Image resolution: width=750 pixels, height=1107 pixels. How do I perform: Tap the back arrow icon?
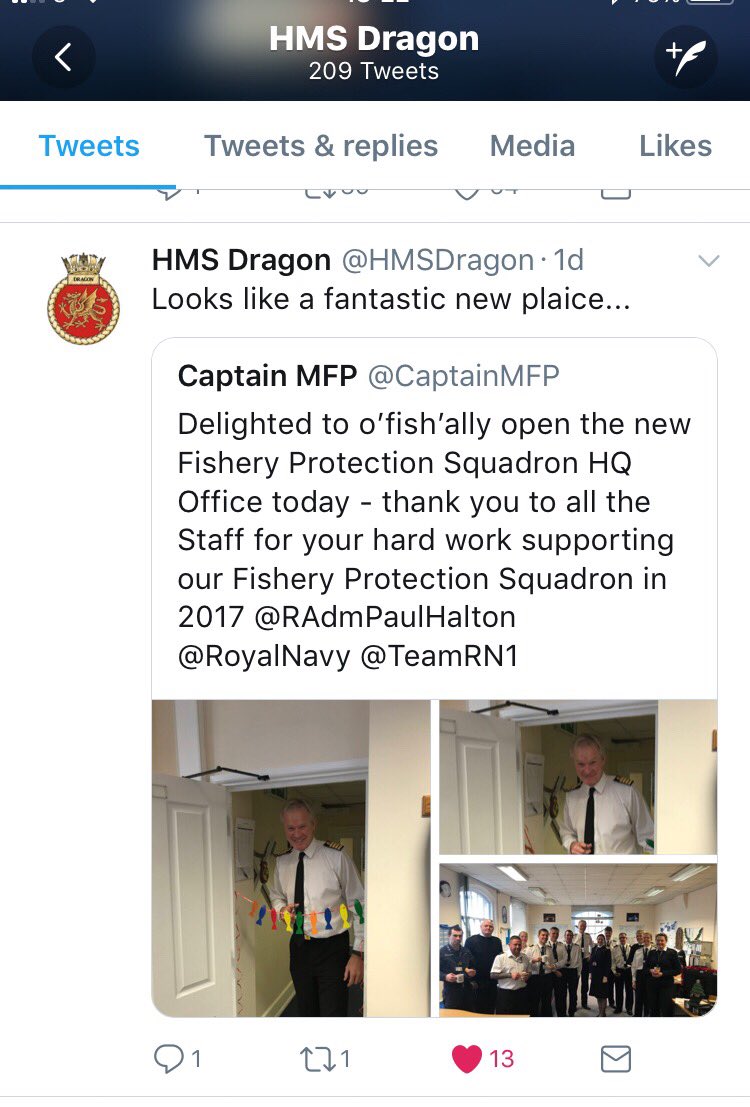[x=64, y=57]
